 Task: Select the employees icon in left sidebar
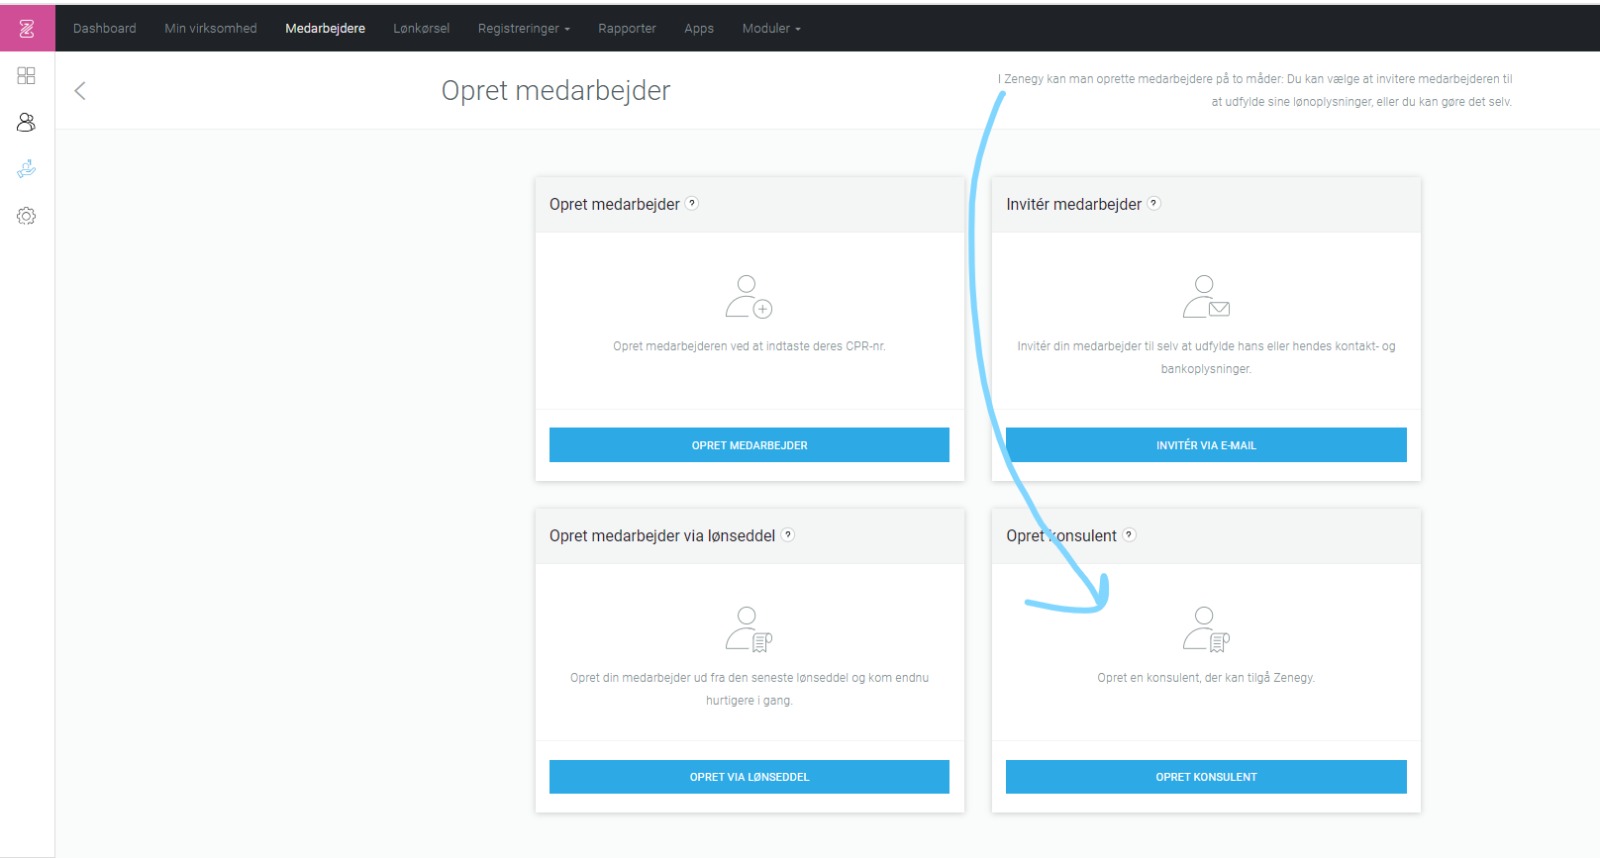(x=27, y=122)
